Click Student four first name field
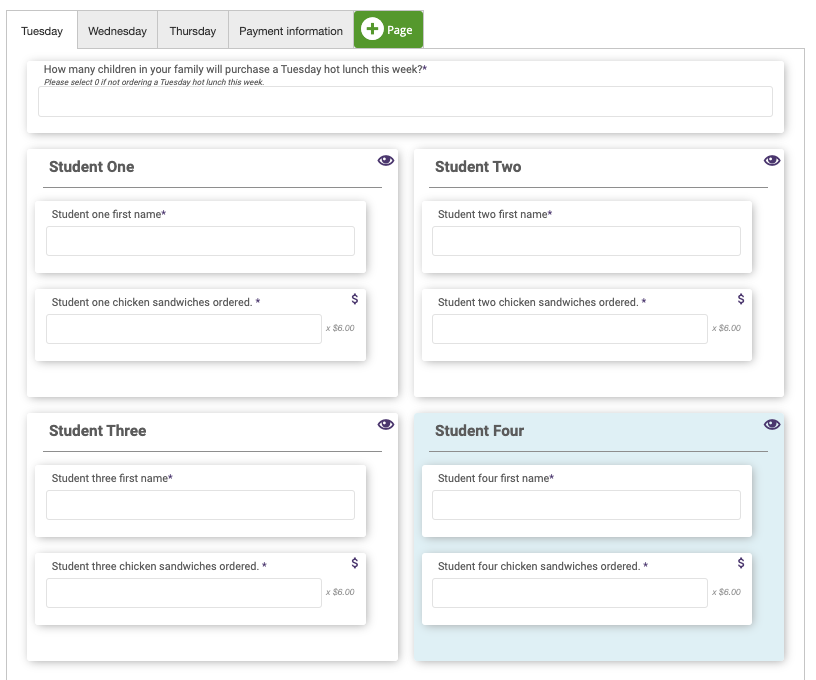 586,505
